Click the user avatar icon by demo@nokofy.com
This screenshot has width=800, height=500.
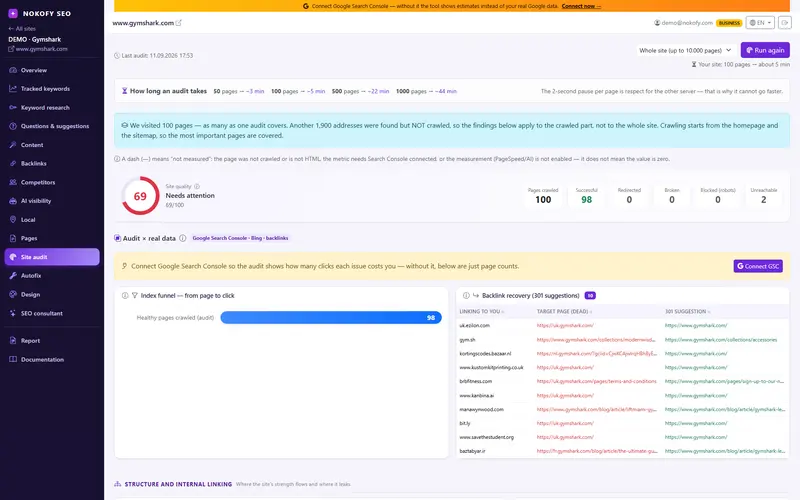[x=657, y=23]
